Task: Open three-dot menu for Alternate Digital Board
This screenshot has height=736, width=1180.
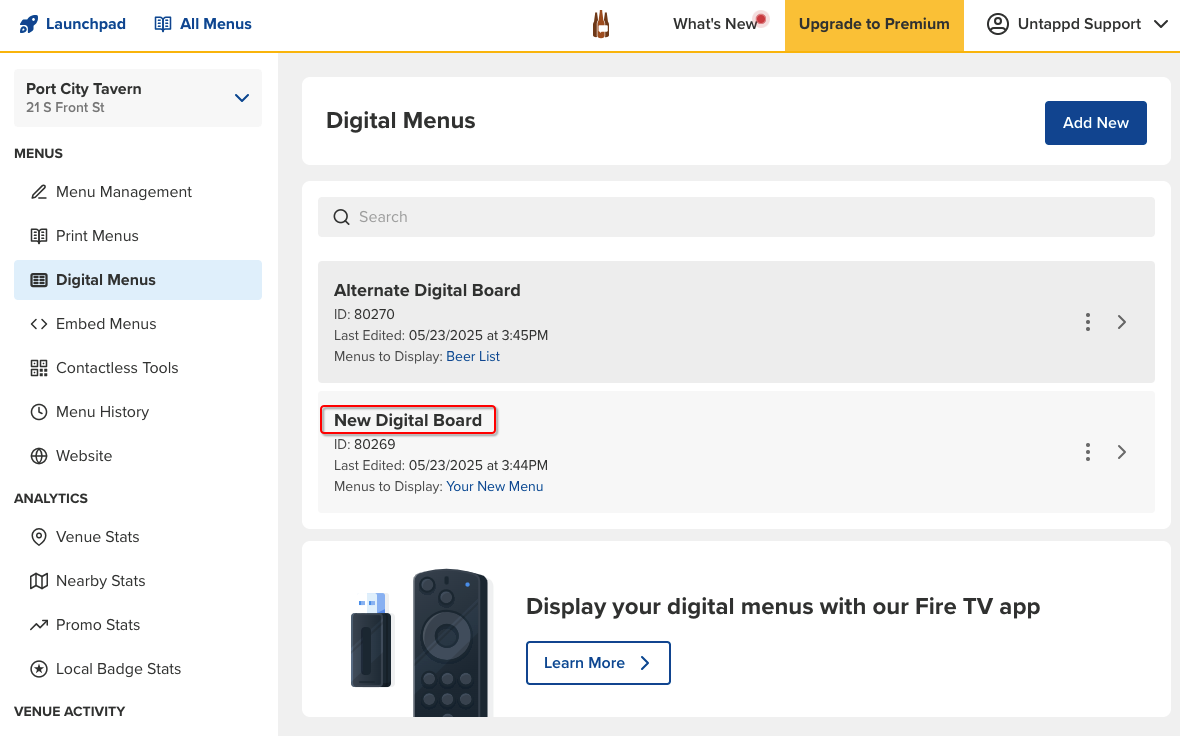Action: coord(1087,322)
